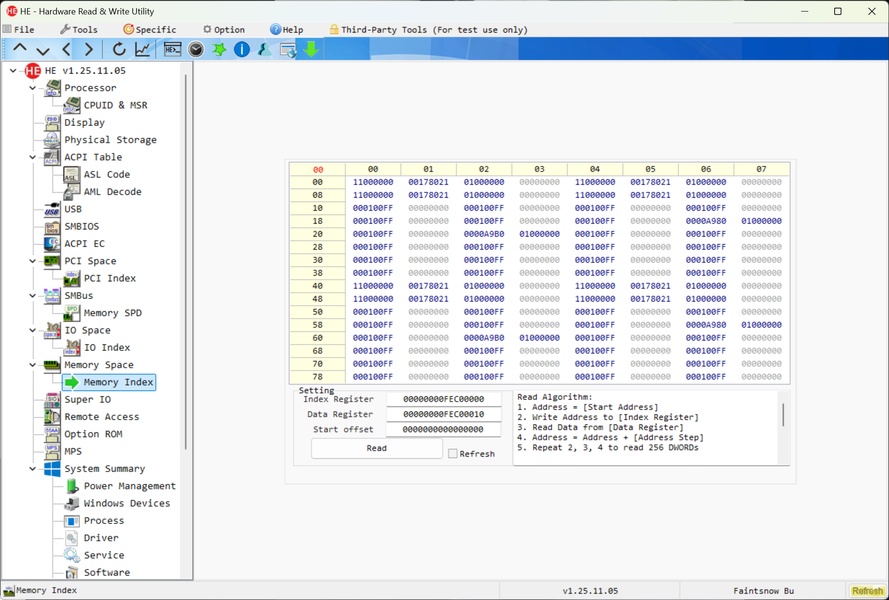Click the up chevron toolbar icon
The width and height of the screenshot is (889, 600).
tap(20, 49)
